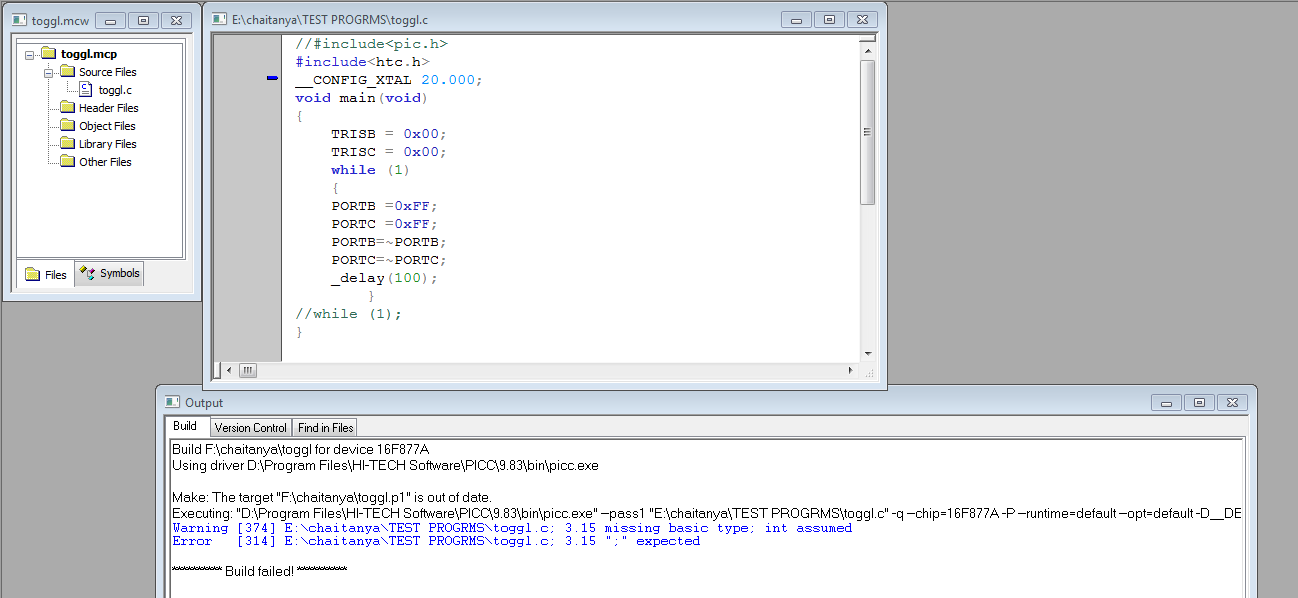Click the Library Files folder icon

pos(68,144)
